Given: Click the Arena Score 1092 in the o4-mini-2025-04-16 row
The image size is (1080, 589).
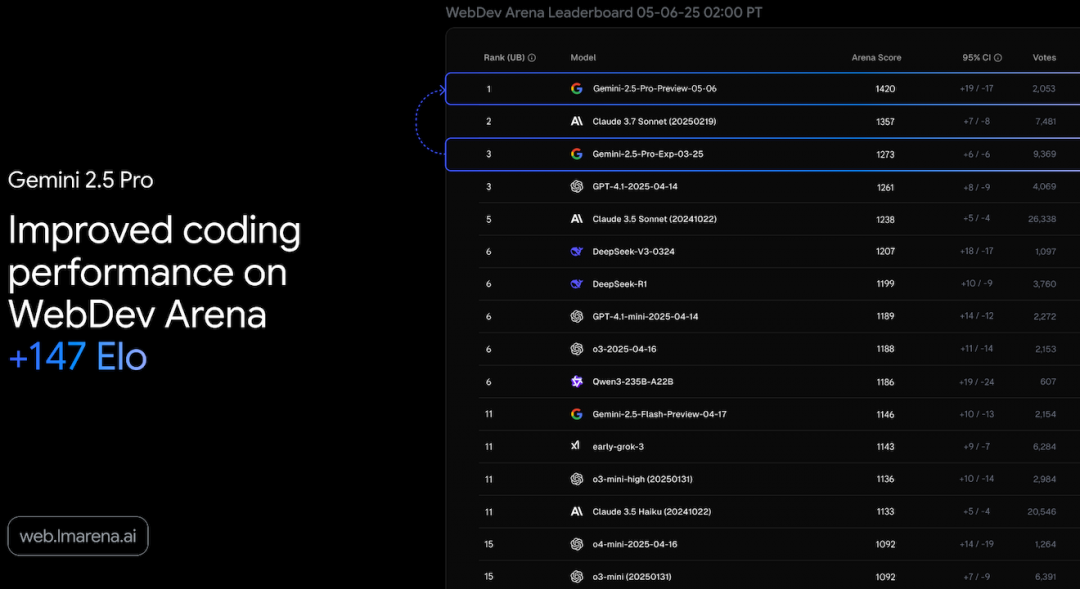Looking at the screenshot, I should [885, 544].
